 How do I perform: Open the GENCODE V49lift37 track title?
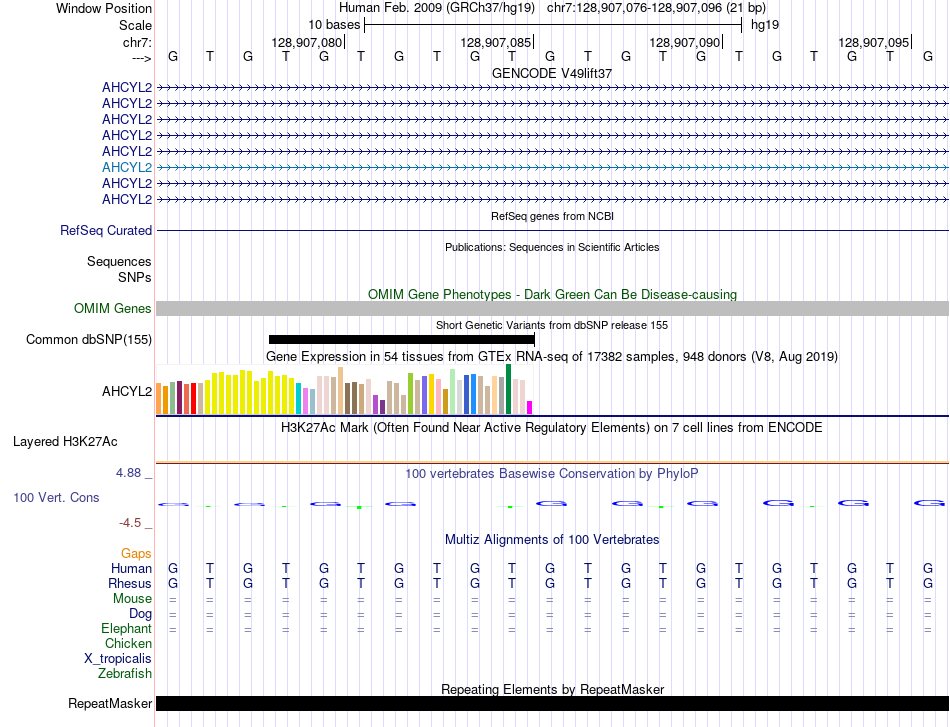click(552, 73)
